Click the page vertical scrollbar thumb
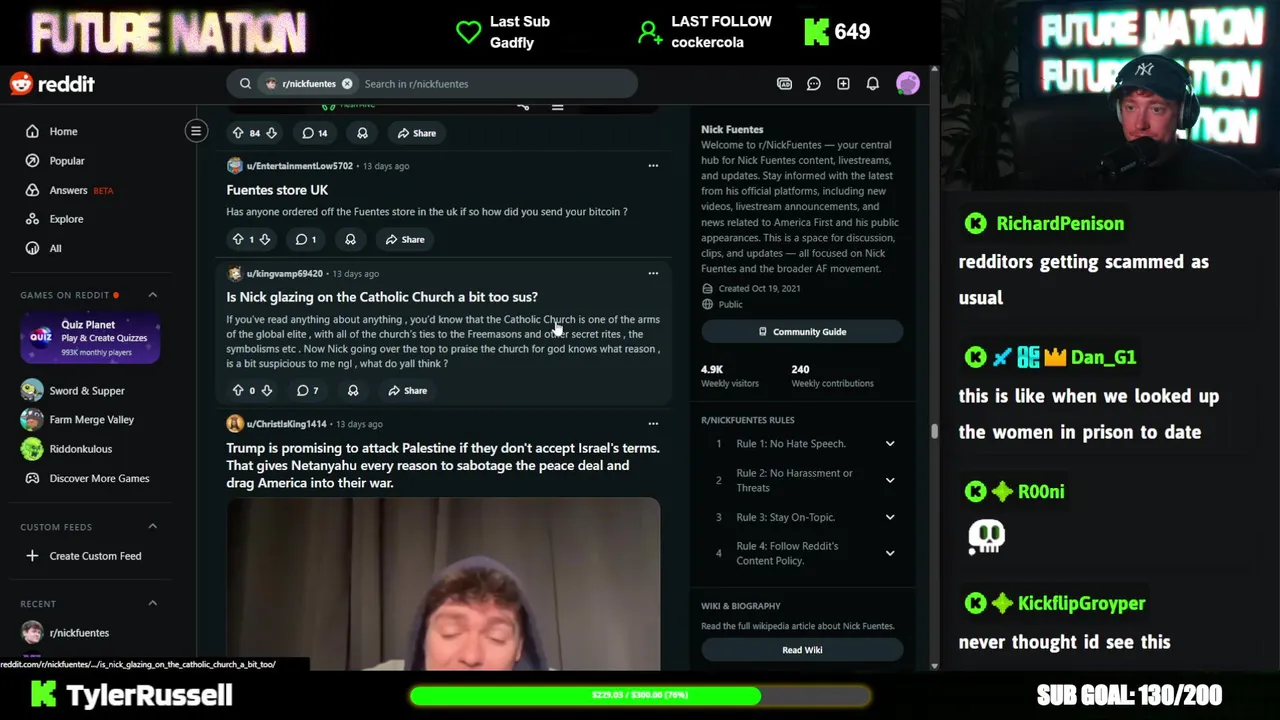The width and height of the screenshot is (1280, 720). (934, 431)
